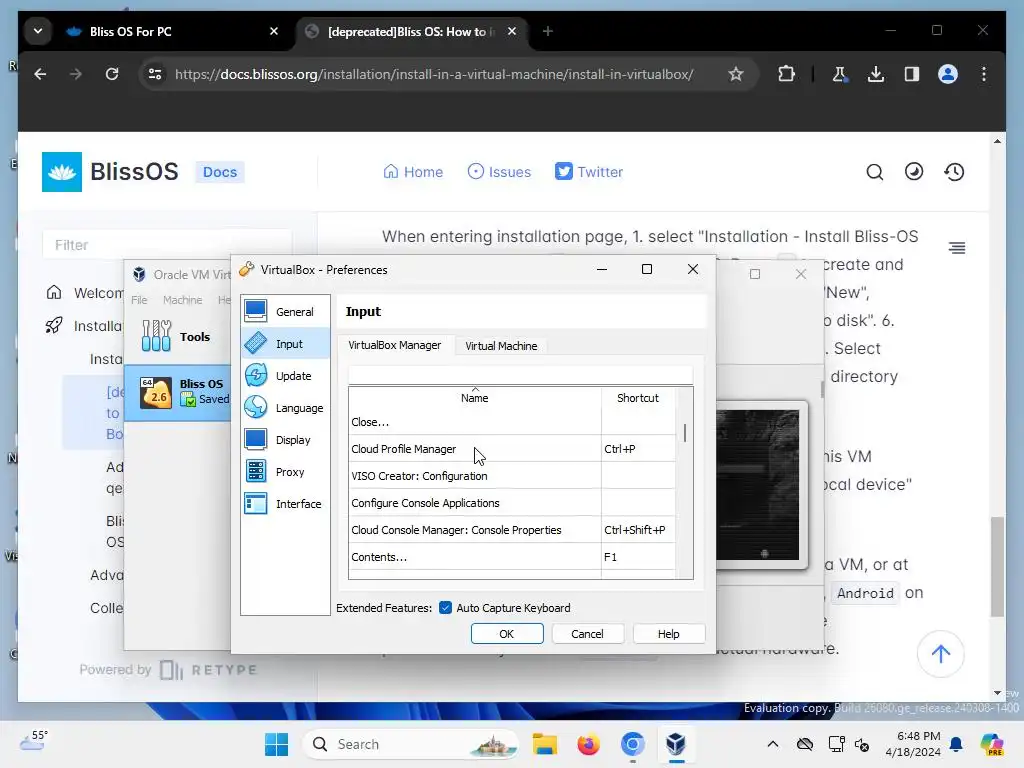Open Firefox from taskbar
1024x768 pixels.
point(588,744)
